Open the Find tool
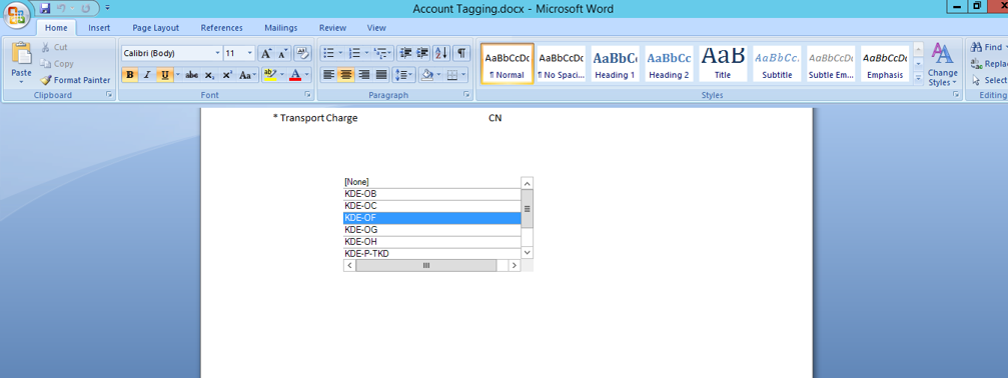The height and width of the screenshot is (379, 1008). point(988,47)
